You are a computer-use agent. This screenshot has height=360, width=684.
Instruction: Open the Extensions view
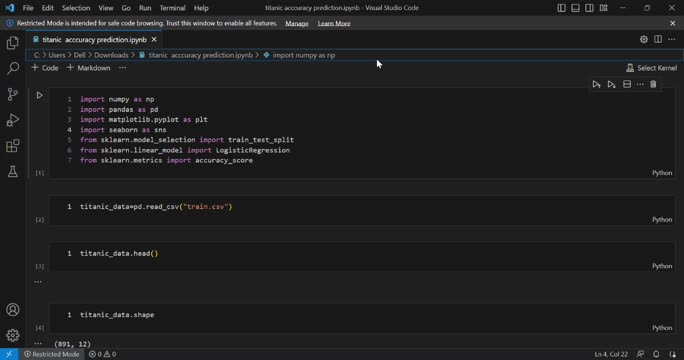coord(13,145)
